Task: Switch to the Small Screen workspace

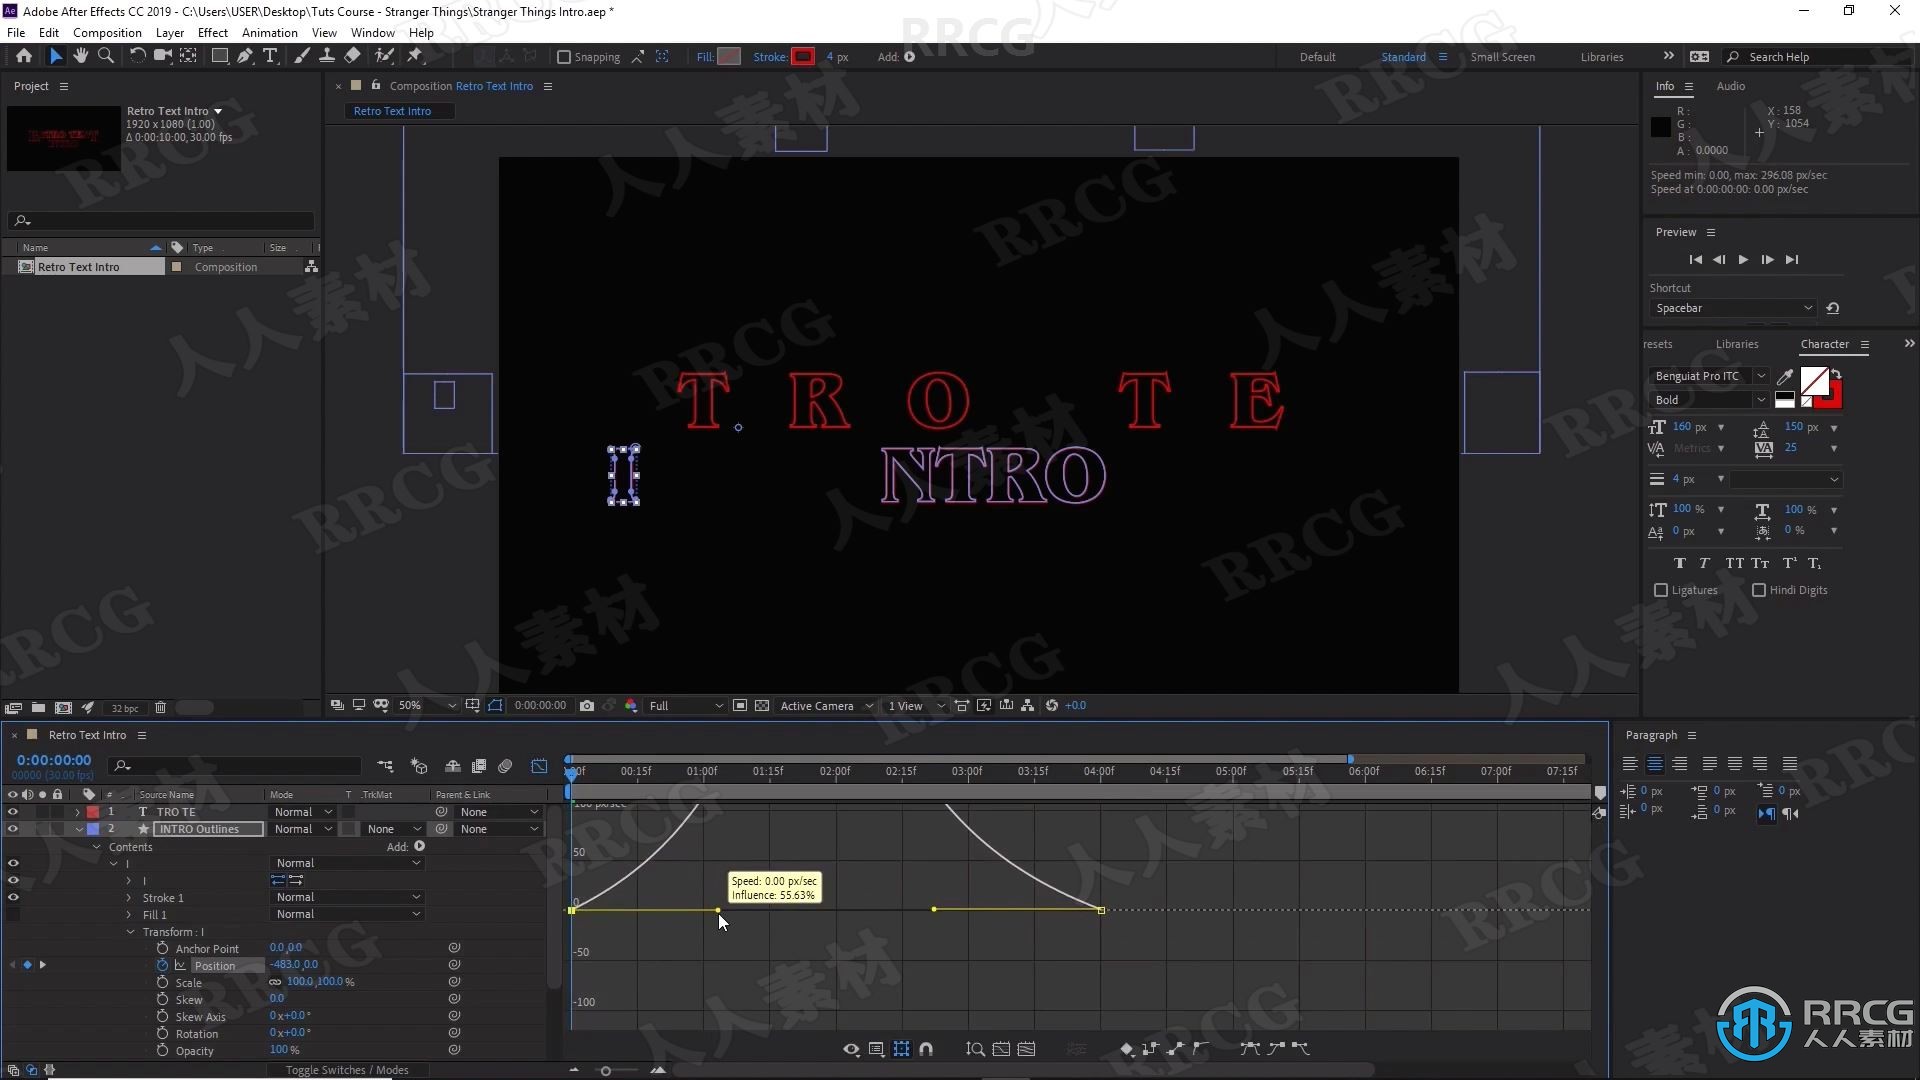Action: point(1502,57)
